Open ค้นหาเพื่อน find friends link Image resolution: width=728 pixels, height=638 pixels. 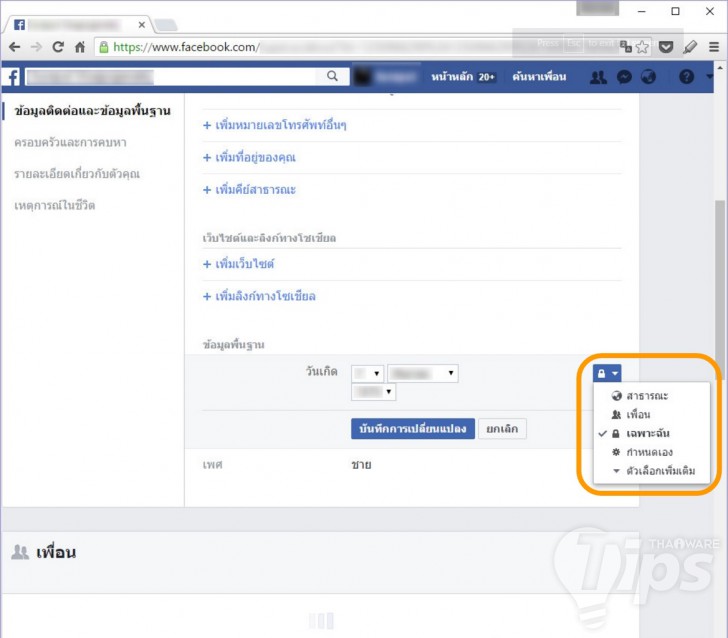[539, 77]
